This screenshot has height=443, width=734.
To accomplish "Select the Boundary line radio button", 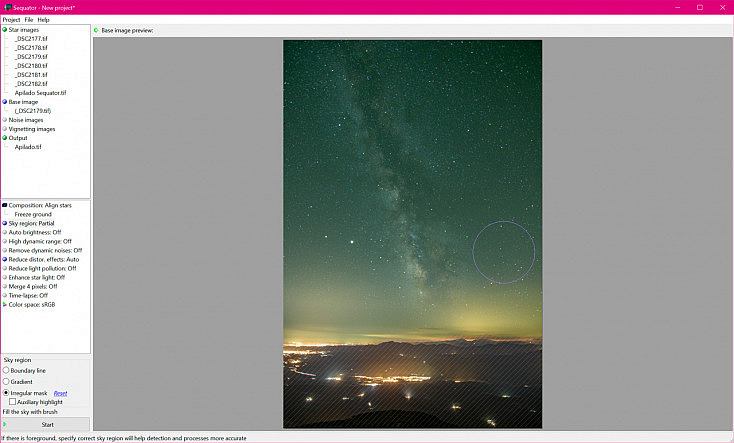I will pos(6,370).
